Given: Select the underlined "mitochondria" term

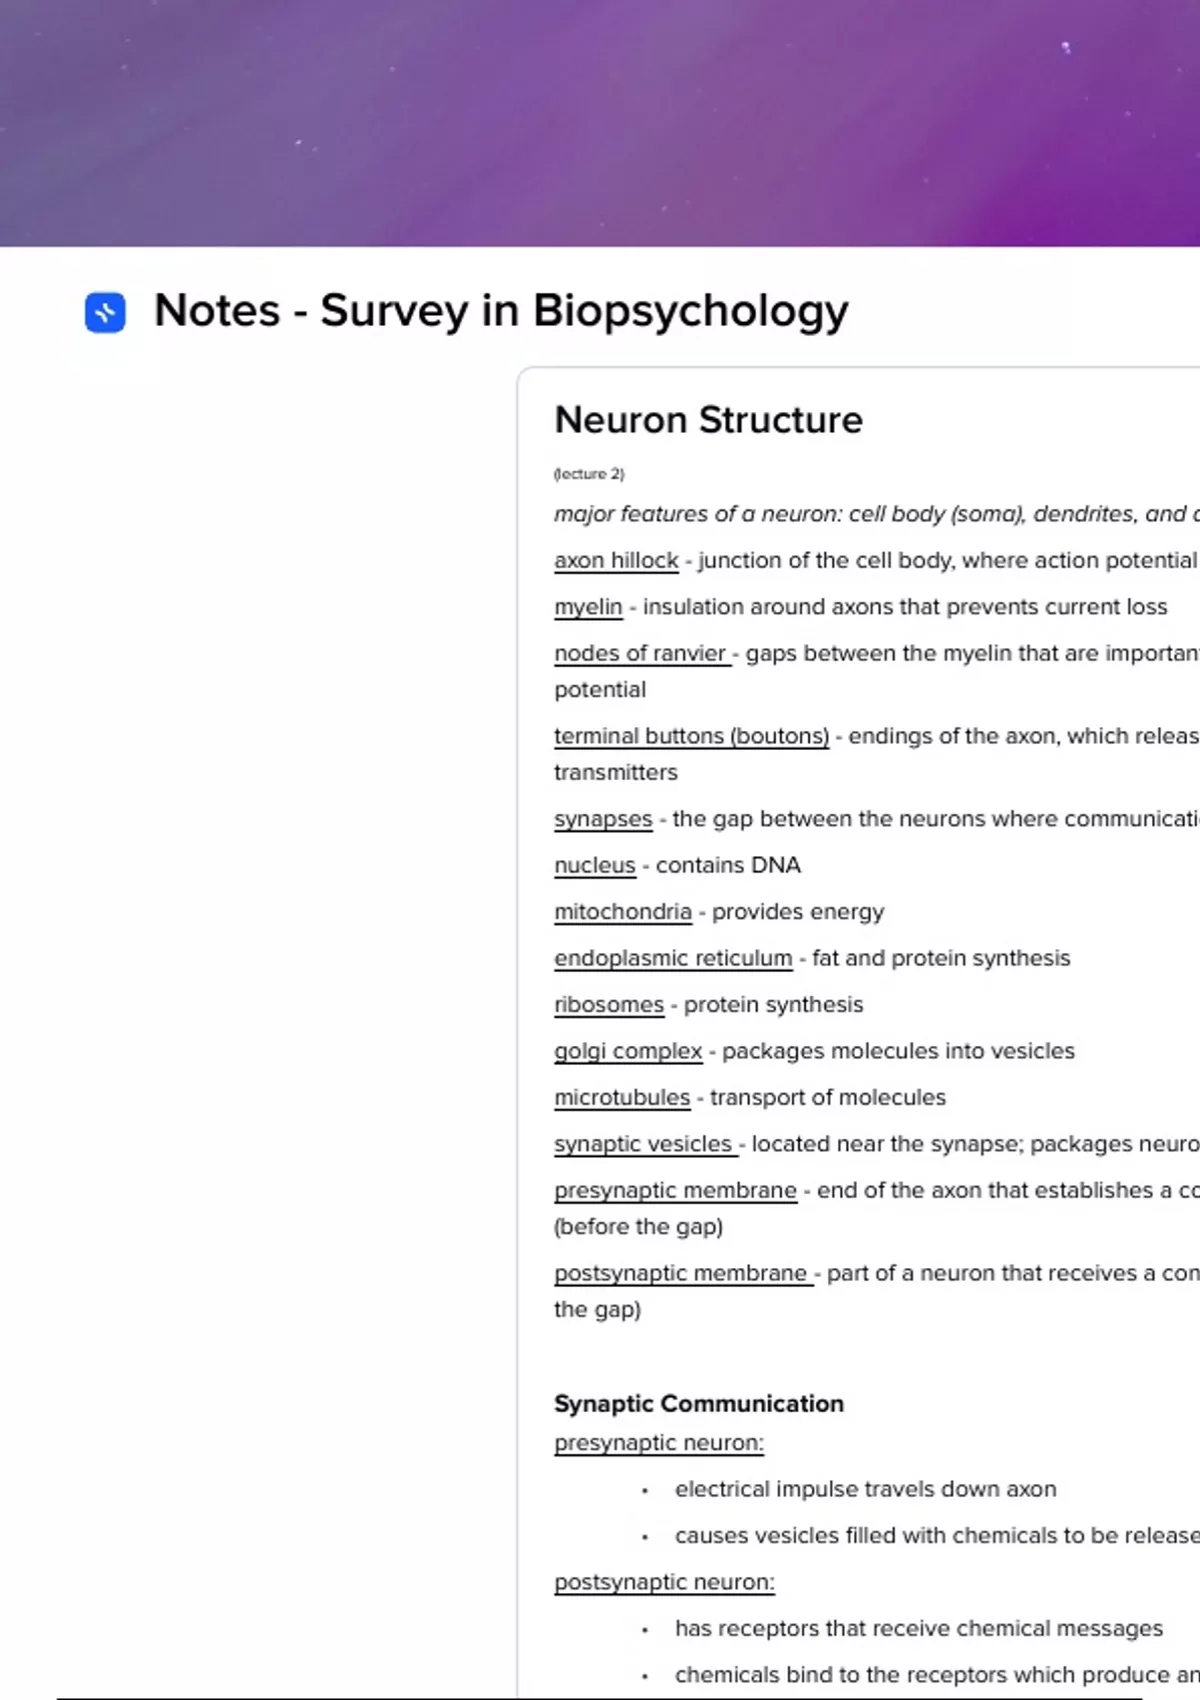Looking at the screenshot, I should pos(623,912).
